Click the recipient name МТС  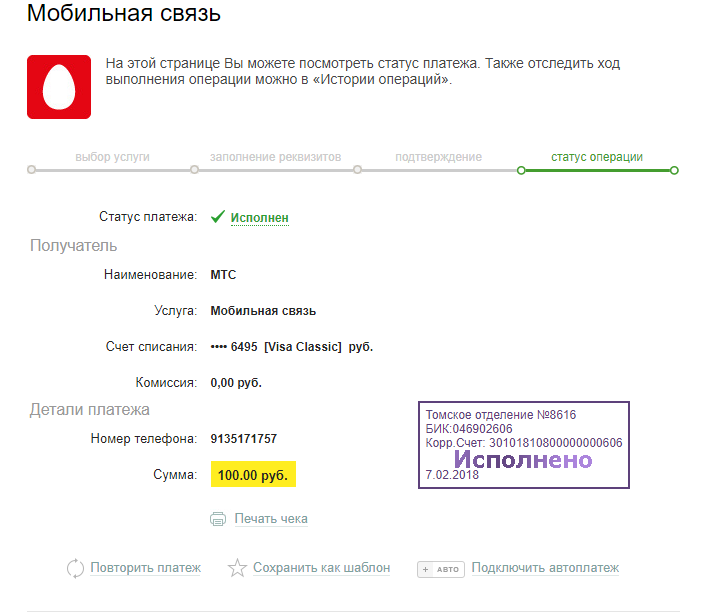[x=223, y=275]
